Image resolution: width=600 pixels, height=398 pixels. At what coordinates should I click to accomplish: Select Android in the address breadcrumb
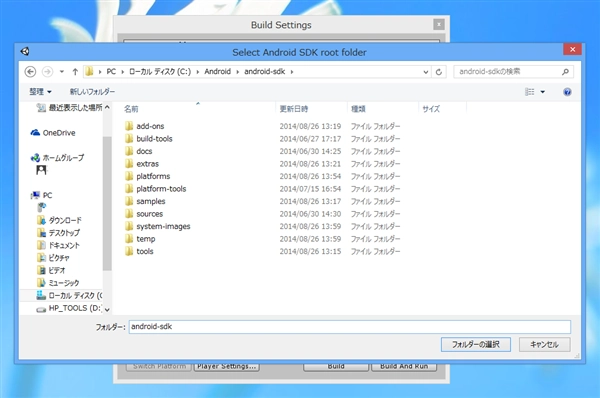pyautogui.click(x=217, y=72)
